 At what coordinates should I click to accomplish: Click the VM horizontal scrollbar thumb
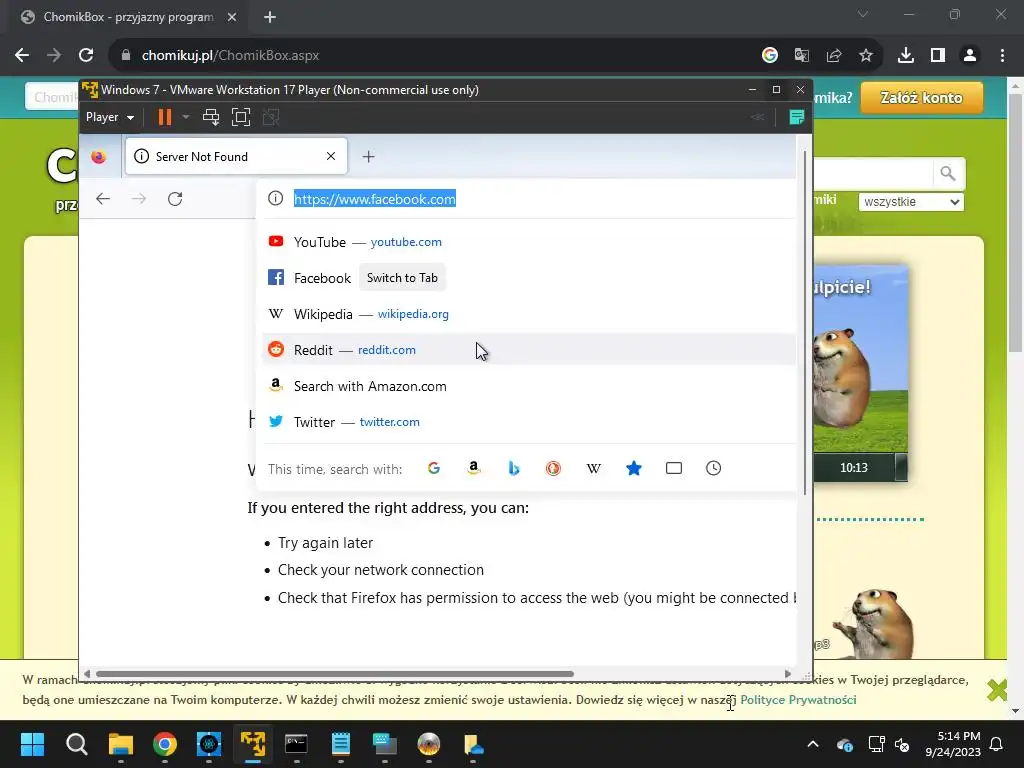coord(334,674)
